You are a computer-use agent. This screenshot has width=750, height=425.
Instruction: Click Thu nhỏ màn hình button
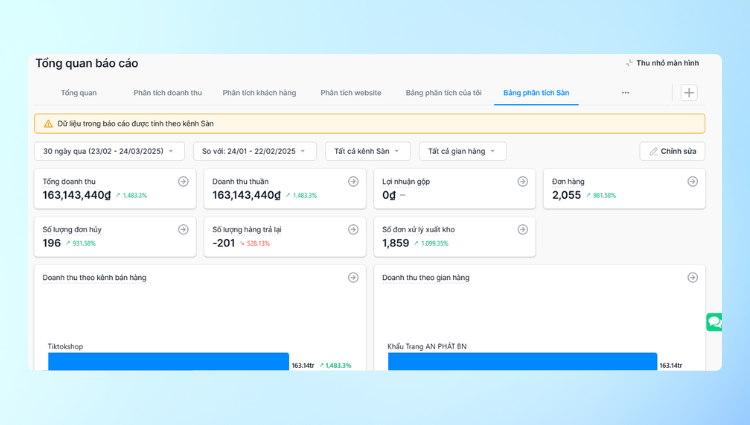click(662, 63)
